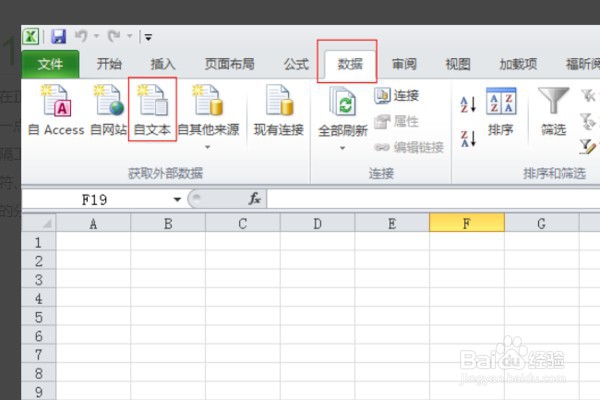Open the 排序 sort dialog
600x400 pixels.
coord(501,112)
